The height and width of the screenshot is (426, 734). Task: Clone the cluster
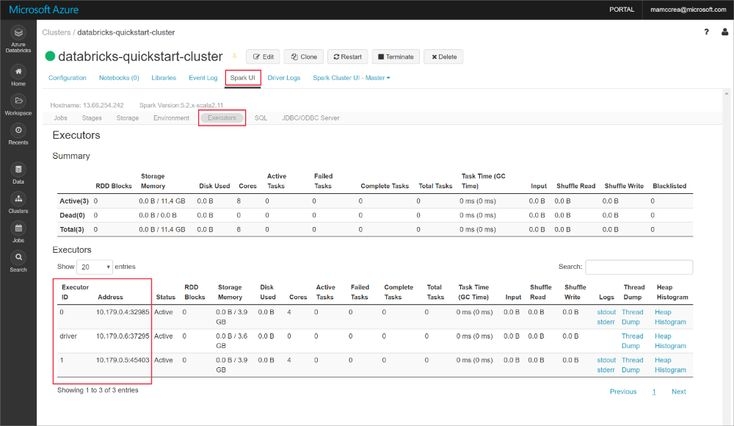tap(304, 57)
